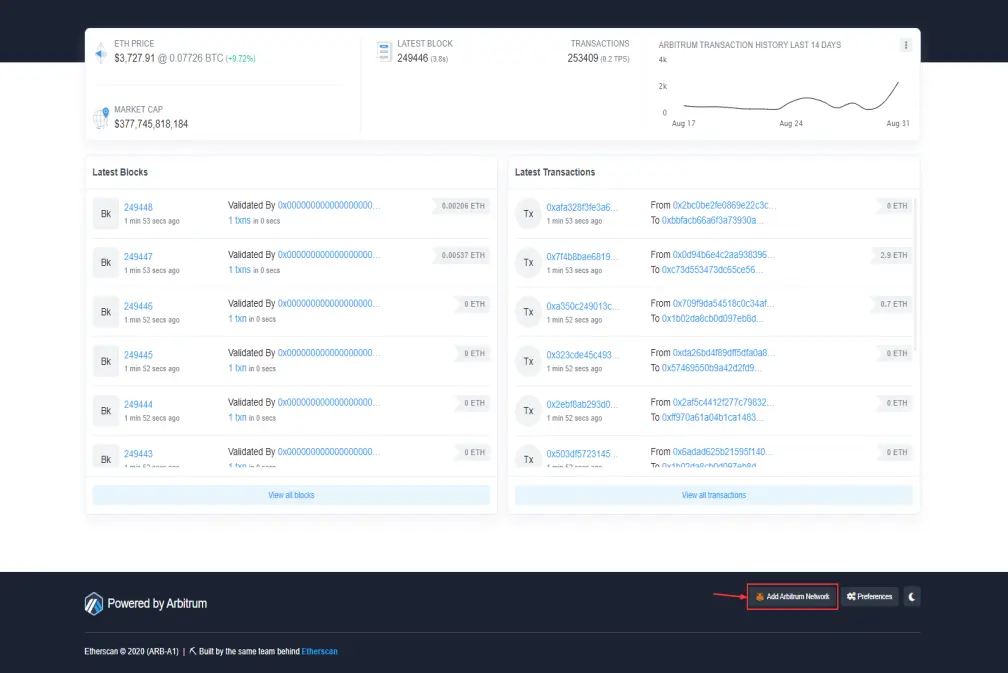This screenshot has height=673, width=1008.
Task: Click the 0.00206 ETH reward badge
Action: (463, 206)
